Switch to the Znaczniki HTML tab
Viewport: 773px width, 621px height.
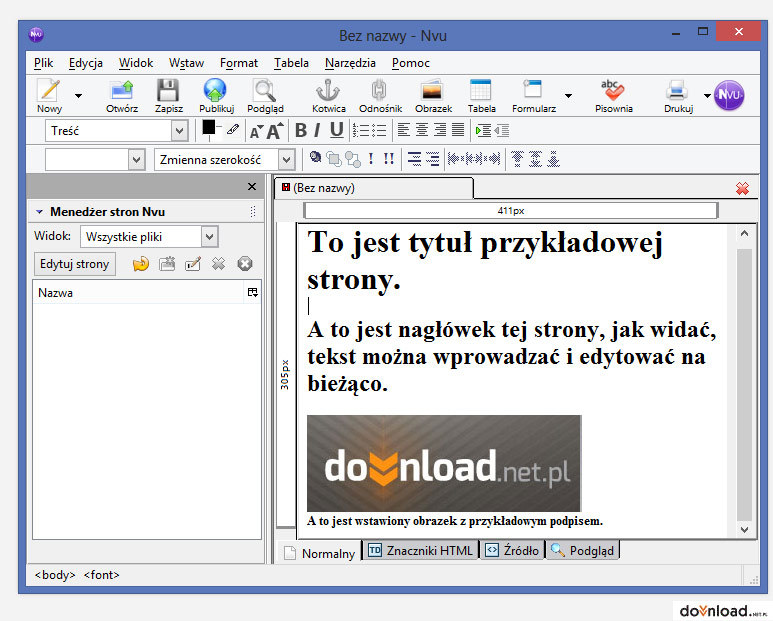pyautogui.click(x=421, y=550)
